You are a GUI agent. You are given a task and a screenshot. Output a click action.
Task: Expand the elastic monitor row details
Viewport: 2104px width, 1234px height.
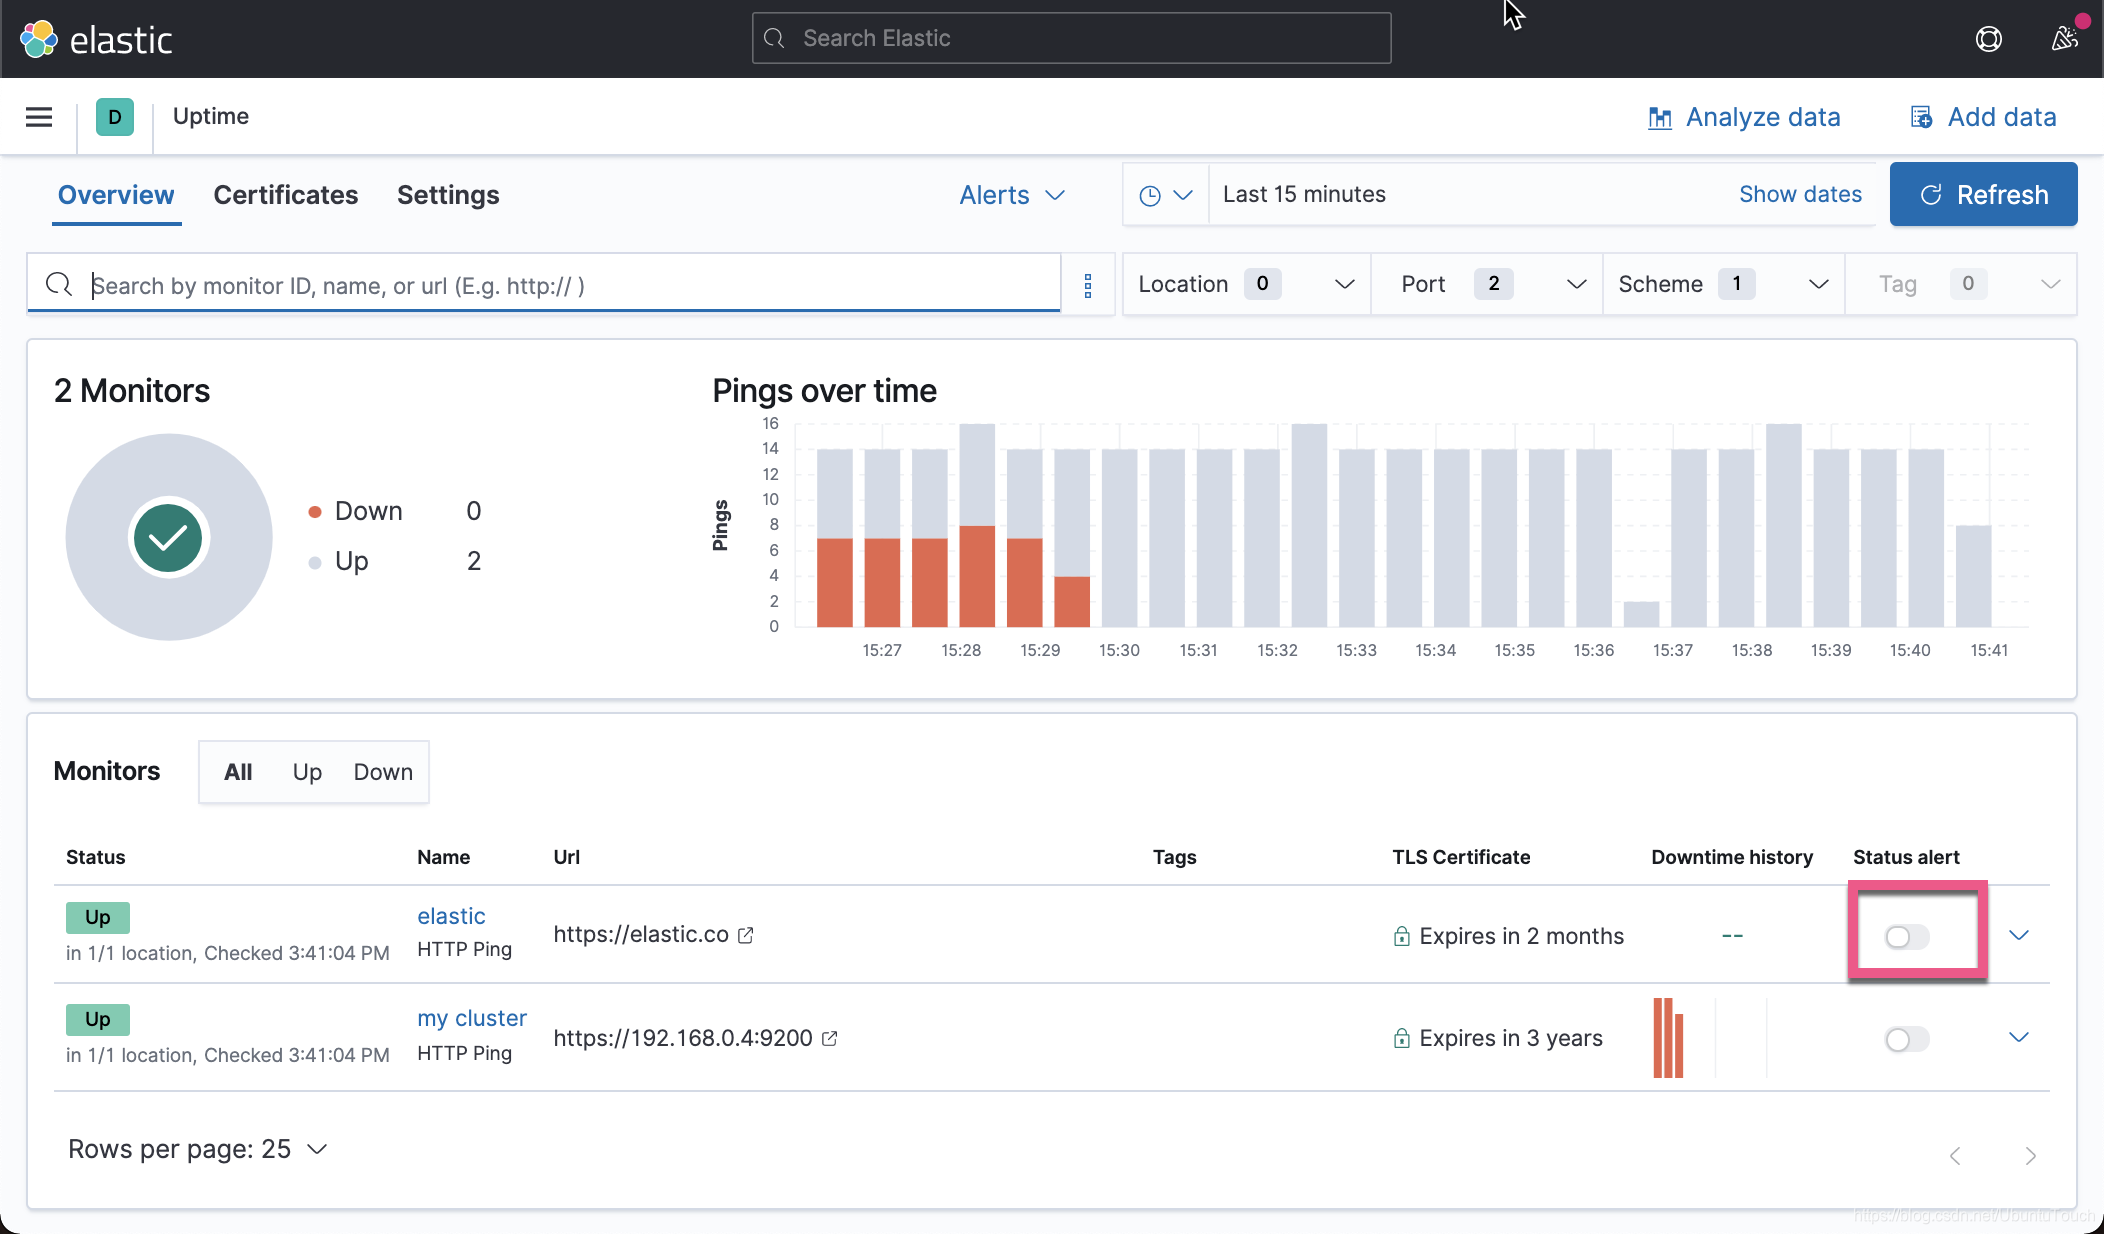tap(2018, 935)
